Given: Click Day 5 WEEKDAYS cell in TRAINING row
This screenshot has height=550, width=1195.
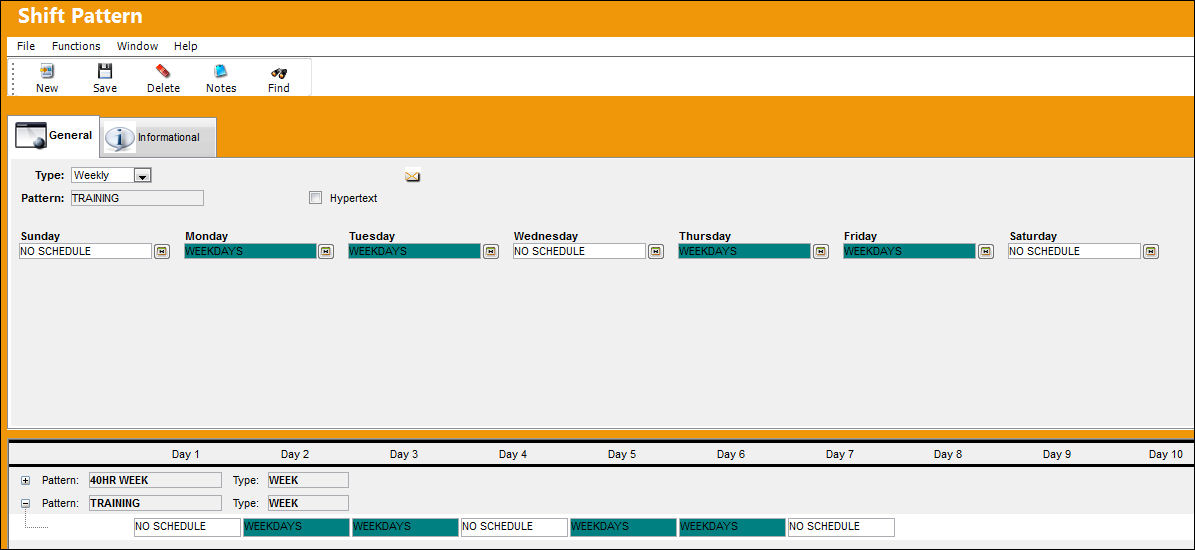Looking at the screenshot, I should [x=623, y=527].
